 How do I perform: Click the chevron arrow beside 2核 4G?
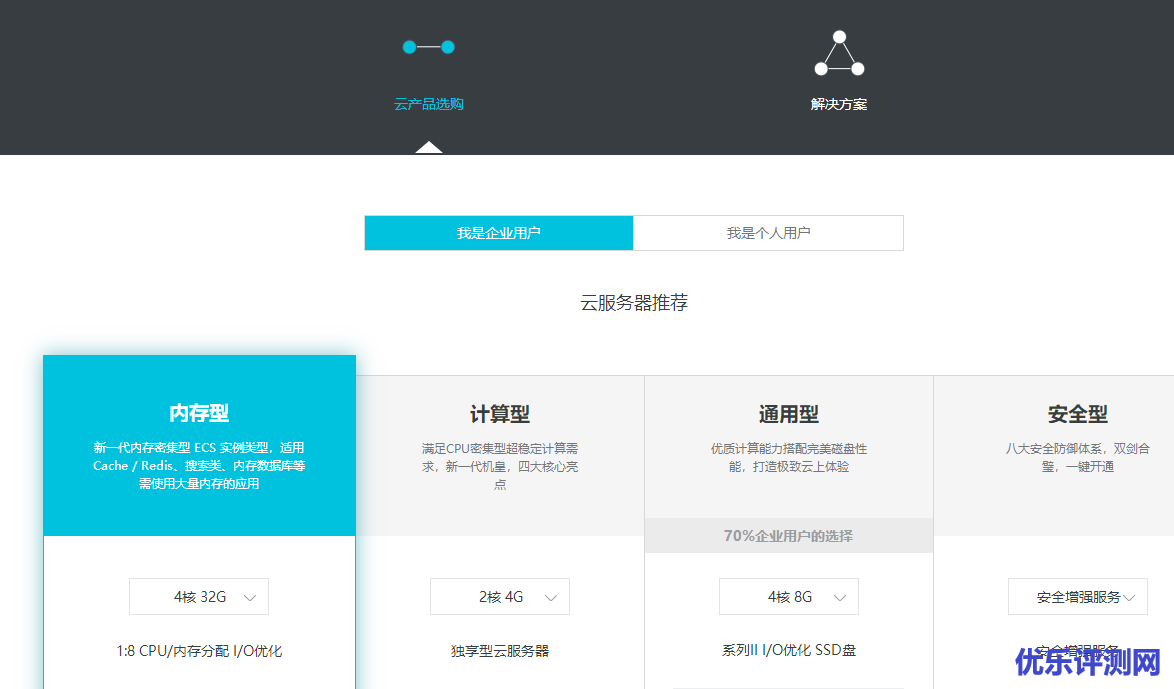551,598
